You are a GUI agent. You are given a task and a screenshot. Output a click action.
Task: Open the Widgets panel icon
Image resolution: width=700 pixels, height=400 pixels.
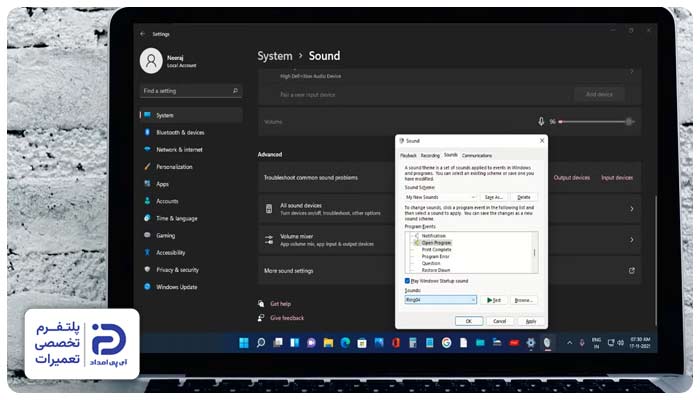[295, 343]
